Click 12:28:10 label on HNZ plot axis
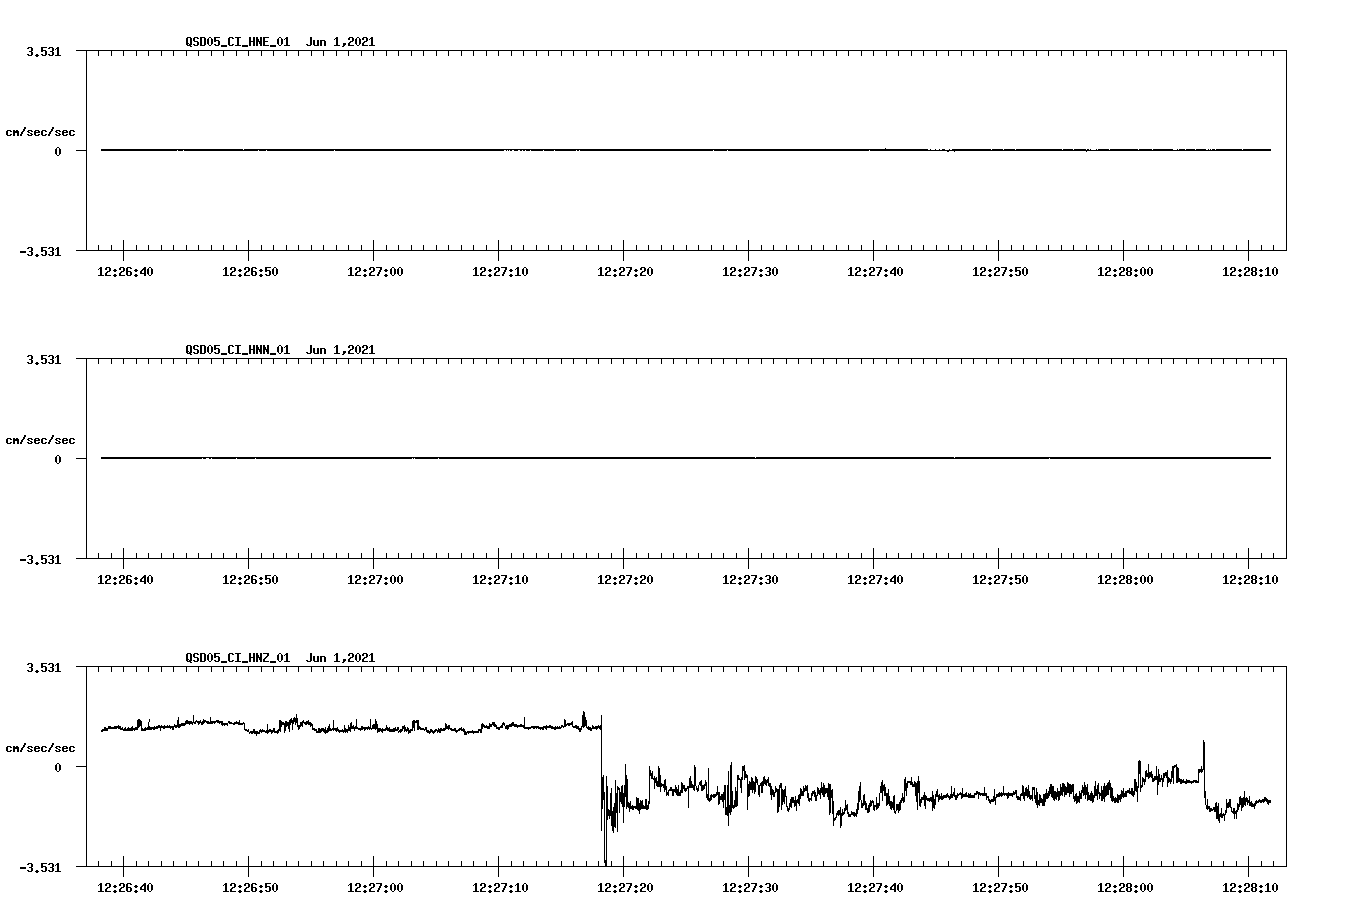The height and width of the screenshot is (924, 1358). [1250, 888]
